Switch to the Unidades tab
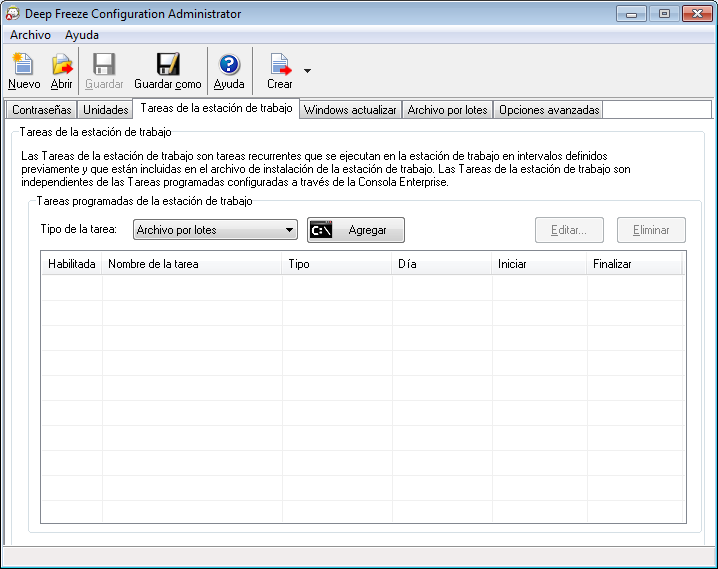The image size is (718, 569). point(105,110)
